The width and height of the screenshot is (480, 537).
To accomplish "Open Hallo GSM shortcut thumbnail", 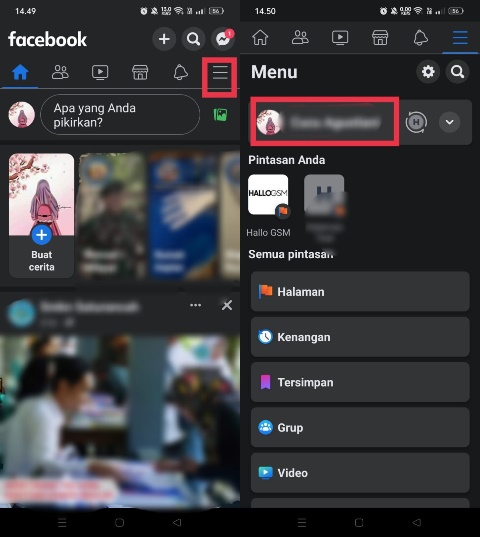I will 268,195.
